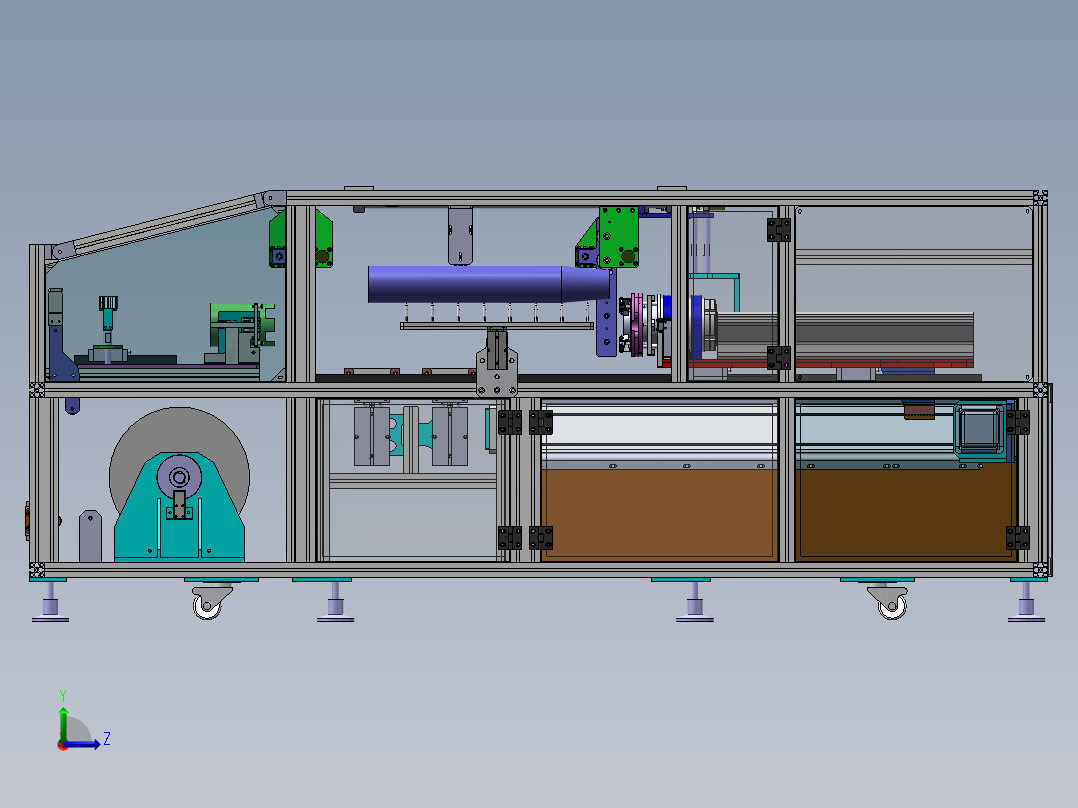Select the gray clamp block below nozzle bar
The image size is (1078, 808).
[x=496, y=371]
